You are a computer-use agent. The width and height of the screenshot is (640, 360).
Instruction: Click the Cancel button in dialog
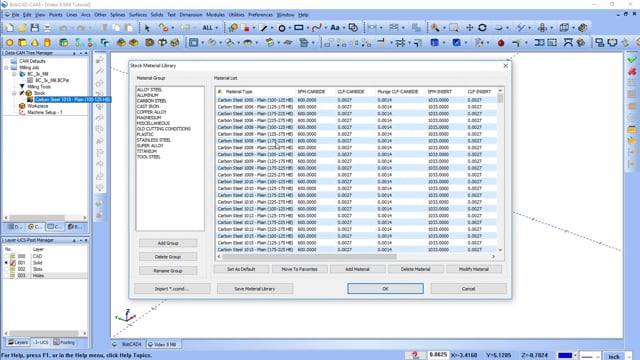point(468,289)
